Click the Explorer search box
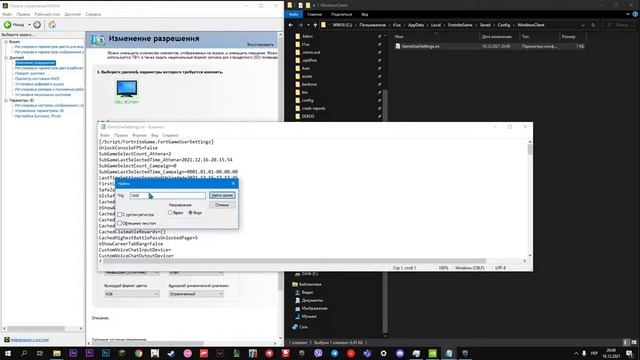This screenshot has width=640, height=360. point(620,25)
